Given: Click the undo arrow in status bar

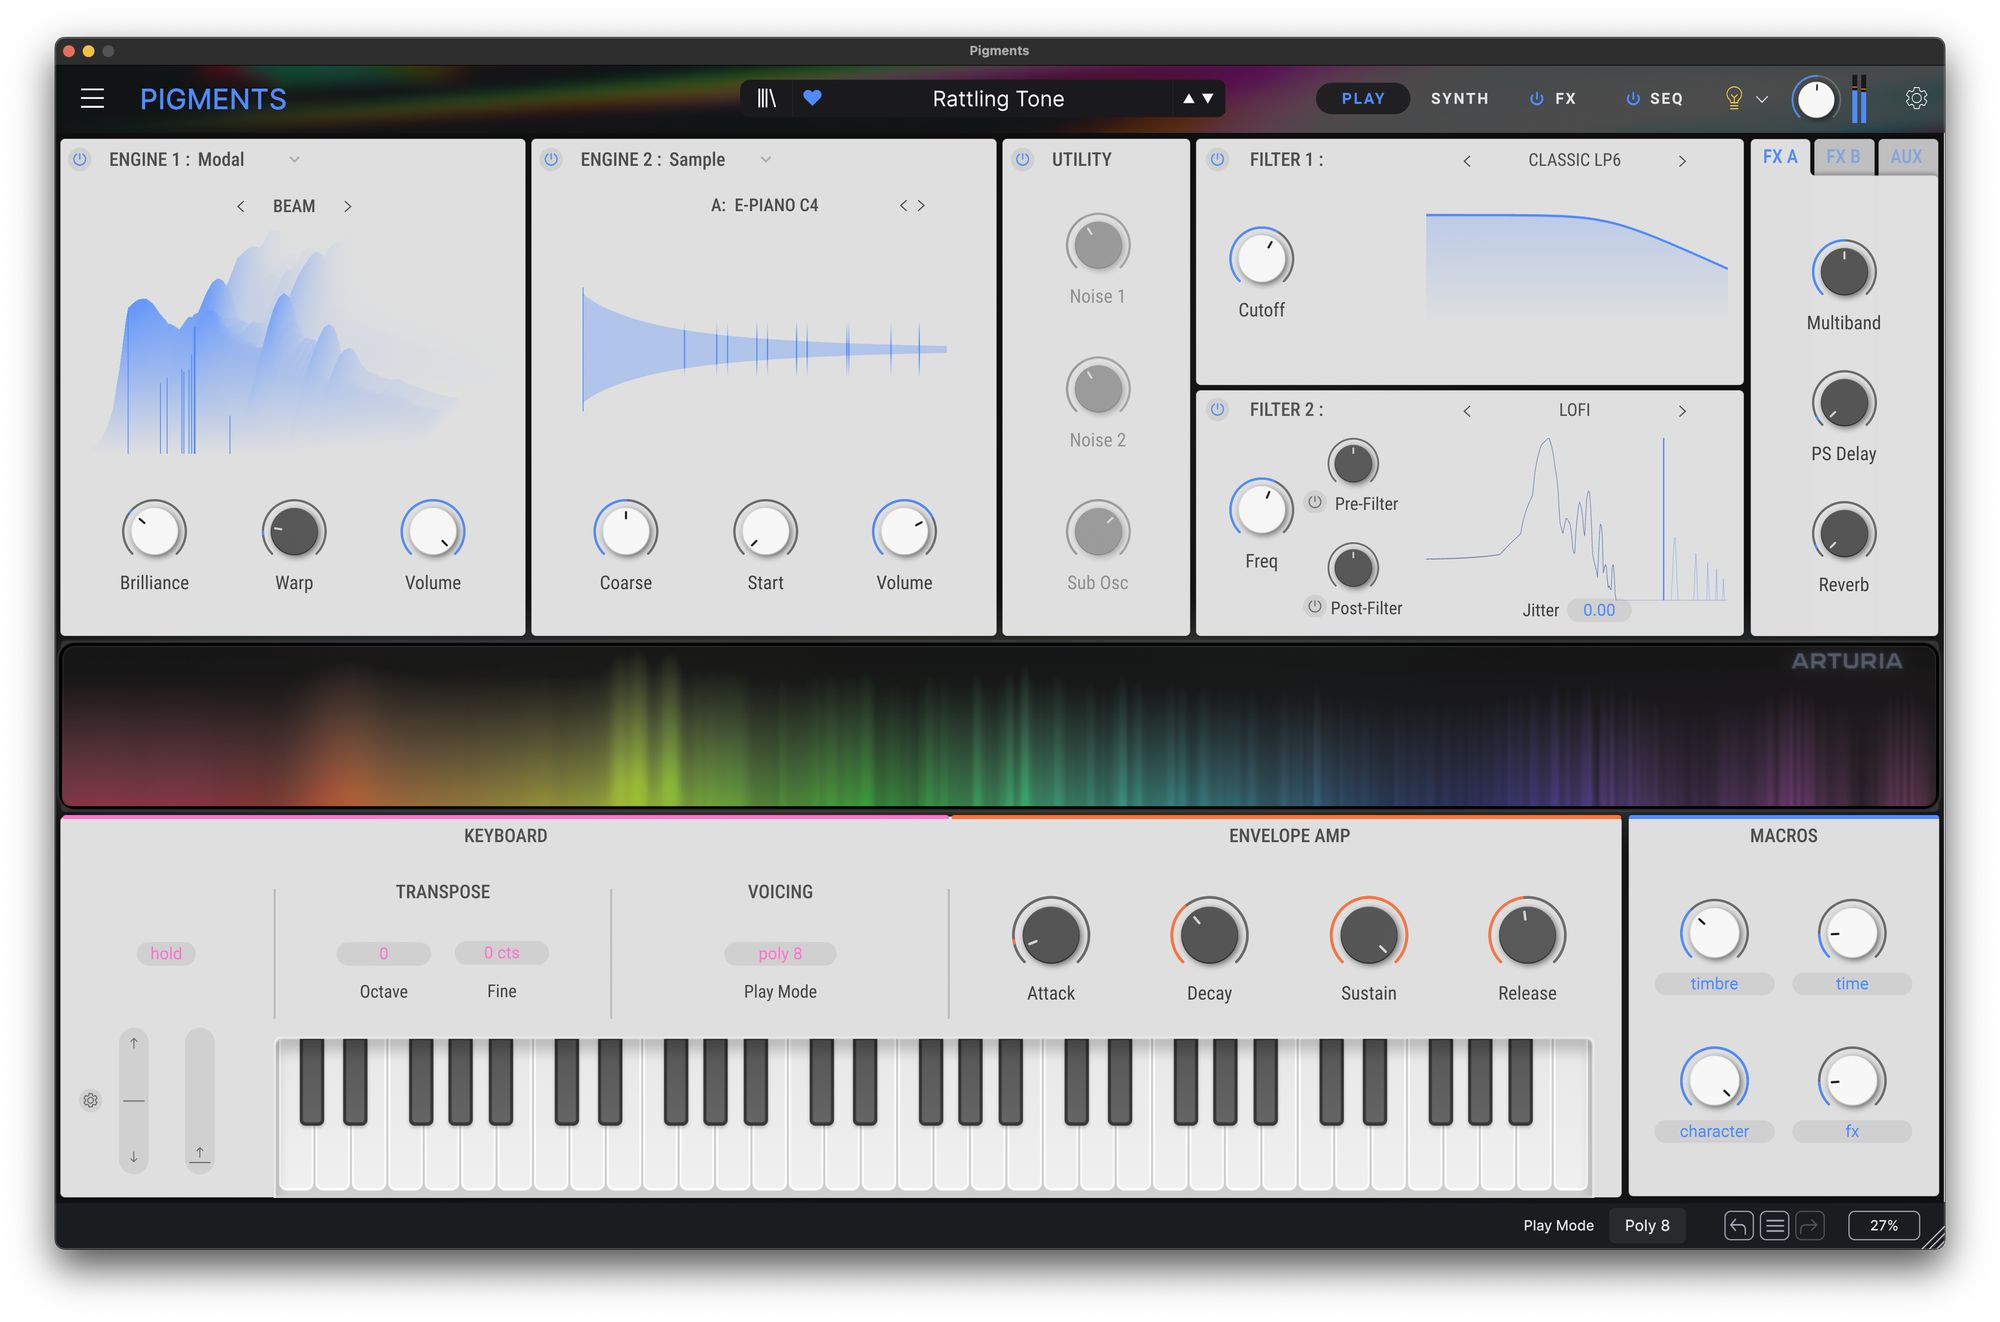Looking at the screenshot, I should (x=1738, y=1225).
